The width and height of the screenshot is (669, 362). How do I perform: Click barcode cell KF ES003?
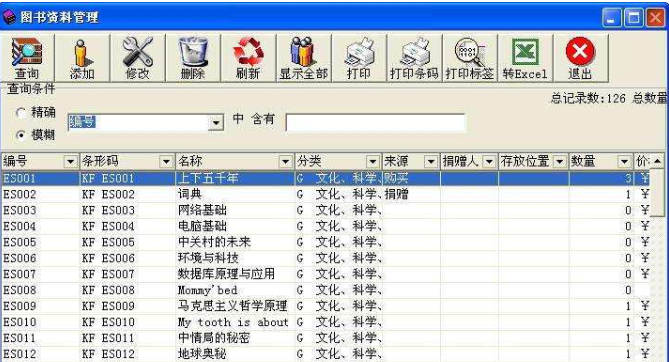[x=127, y=210]
